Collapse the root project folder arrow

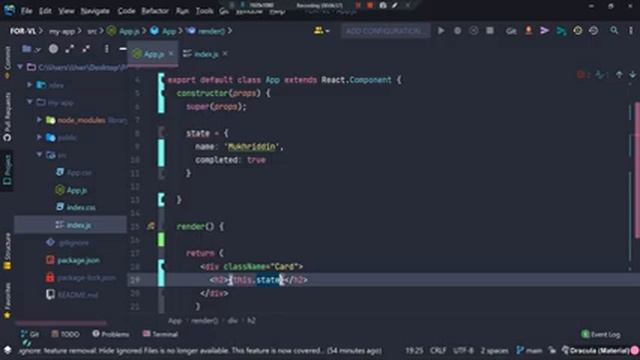20,67
